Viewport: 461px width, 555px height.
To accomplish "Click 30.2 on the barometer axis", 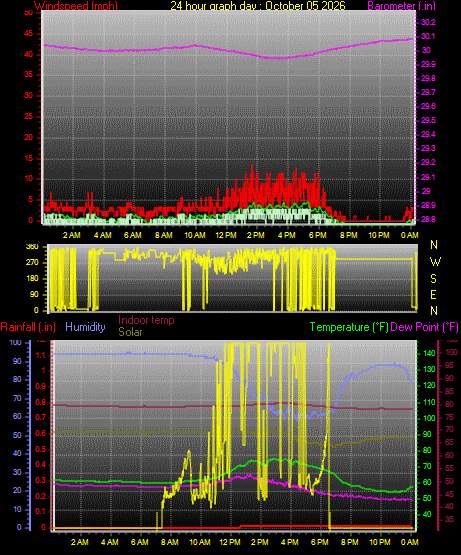I will click(428, 22).
